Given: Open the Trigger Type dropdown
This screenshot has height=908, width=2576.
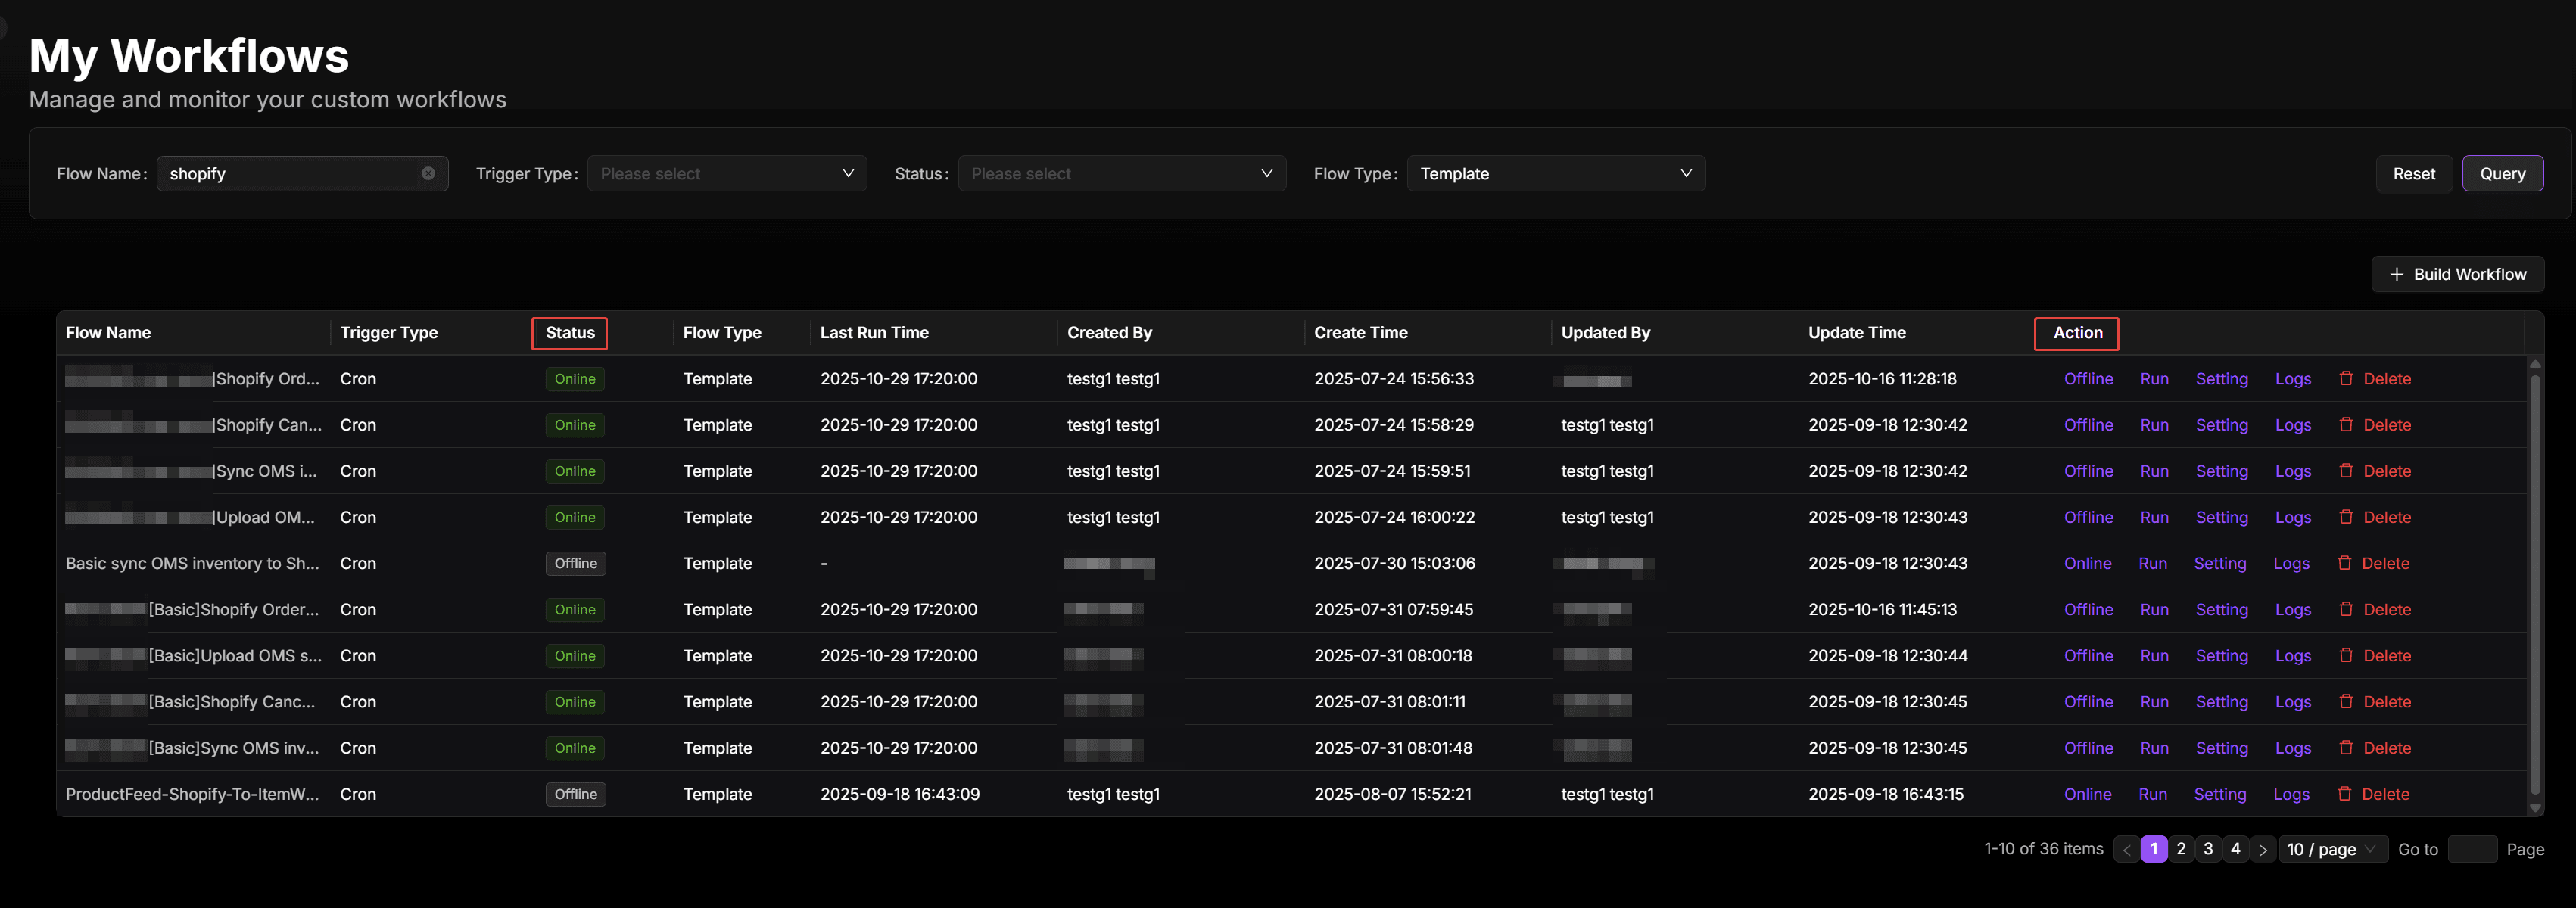Looking at the screenshot, I should (726, 173).
